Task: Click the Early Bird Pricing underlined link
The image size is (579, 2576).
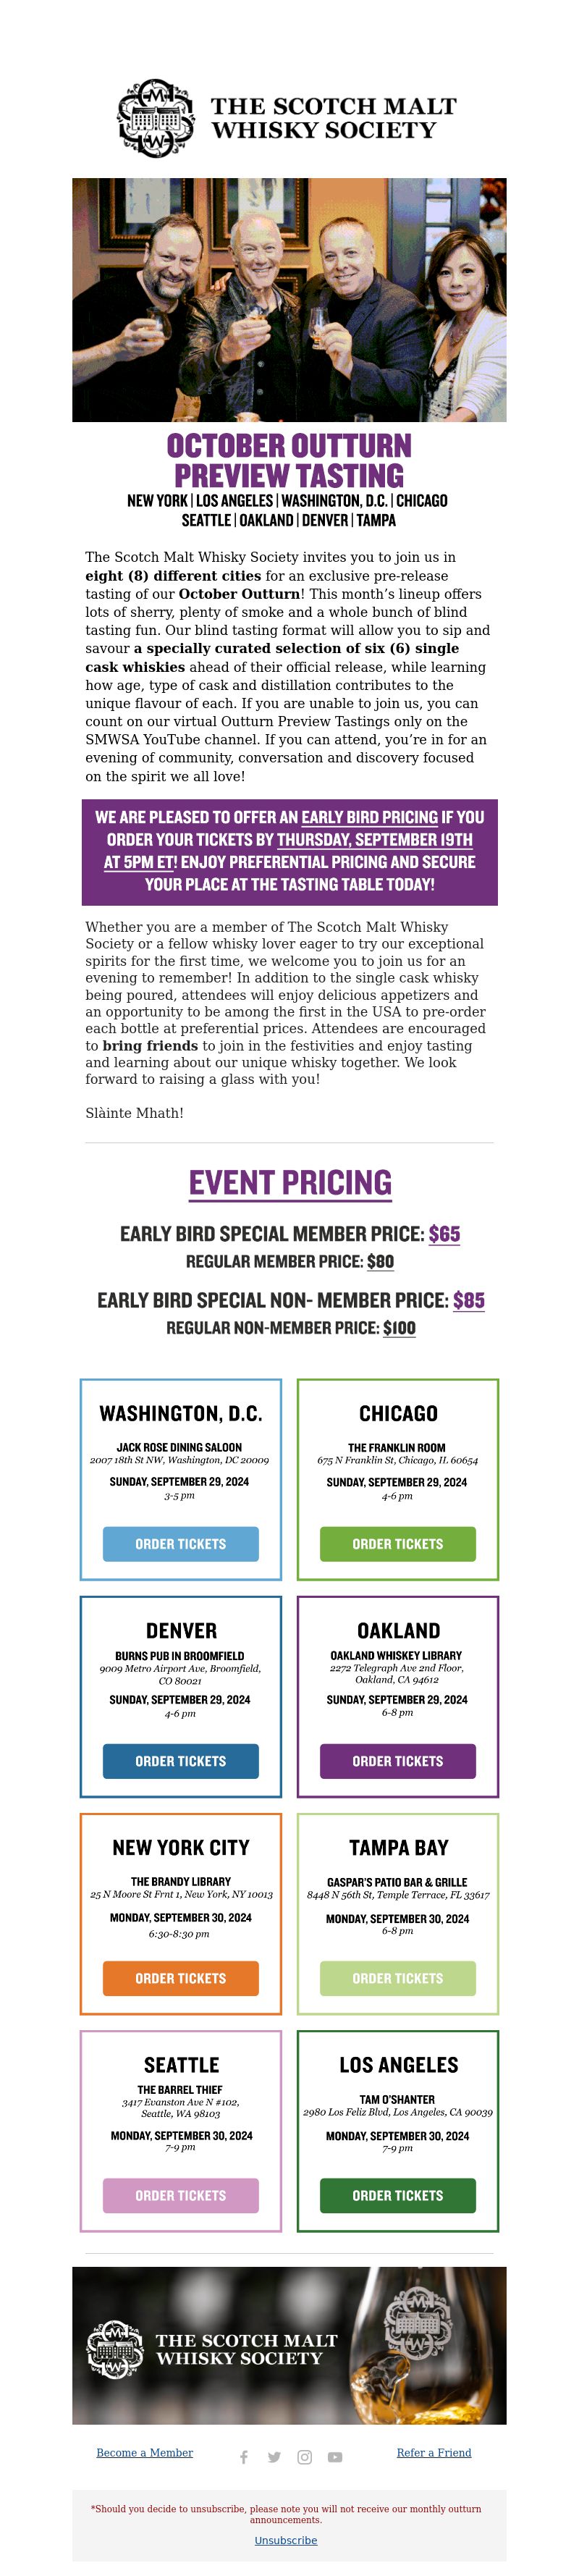Action: (x=370, y=817)
